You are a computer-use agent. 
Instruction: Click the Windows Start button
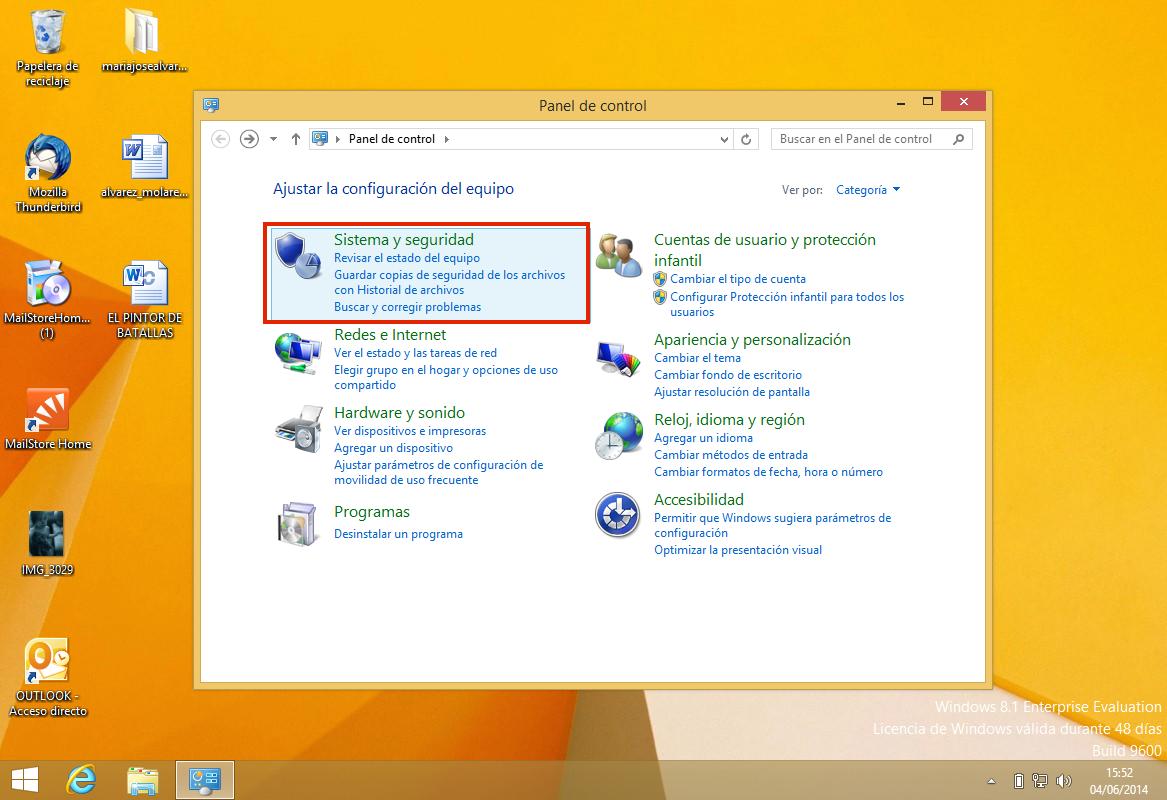24,779
